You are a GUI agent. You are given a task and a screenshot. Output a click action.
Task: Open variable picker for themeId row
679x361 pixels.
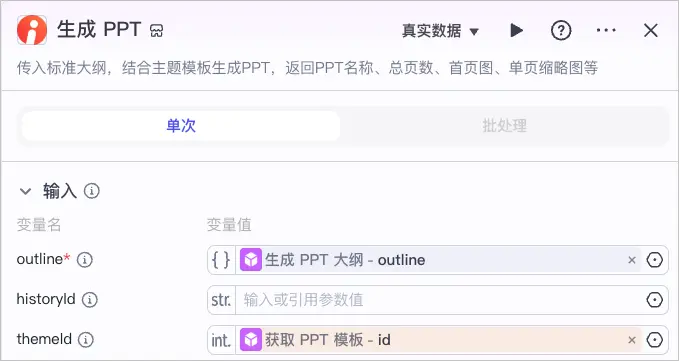(x=654, y=340)
